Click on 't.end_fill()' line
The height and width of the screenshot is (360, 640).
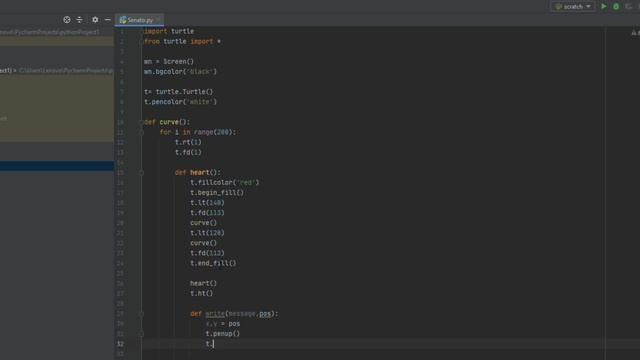tap(213, 263)
